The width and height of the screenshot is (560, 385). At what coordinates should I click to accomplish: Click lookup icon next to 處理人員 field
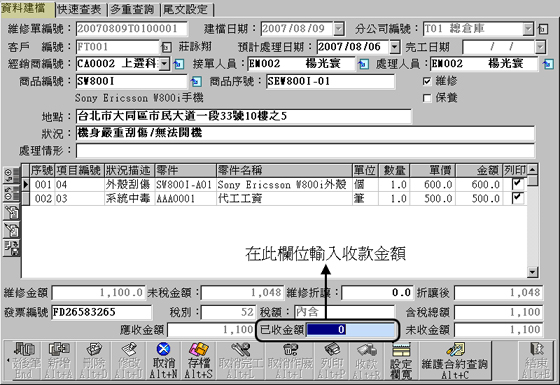pyautogui.click(x=548, y=64)
